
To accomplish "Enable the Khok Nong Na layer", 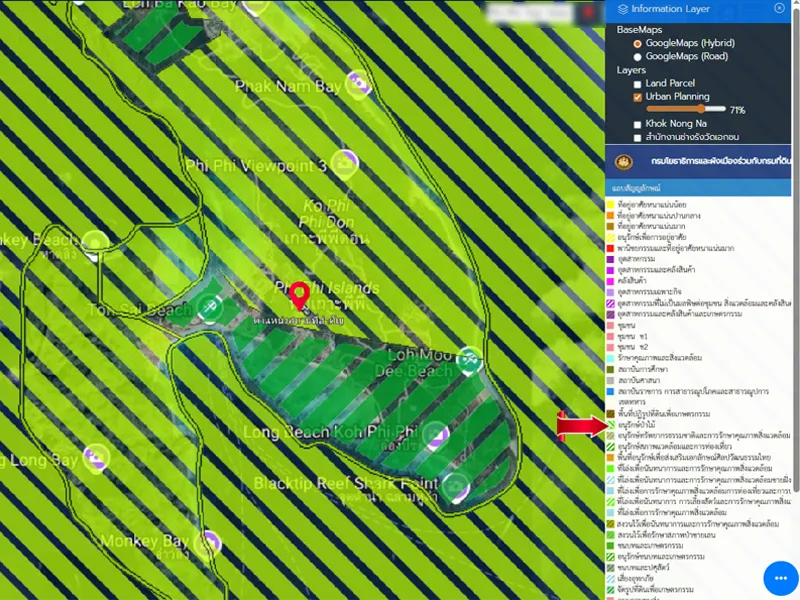I will [638, 124].
